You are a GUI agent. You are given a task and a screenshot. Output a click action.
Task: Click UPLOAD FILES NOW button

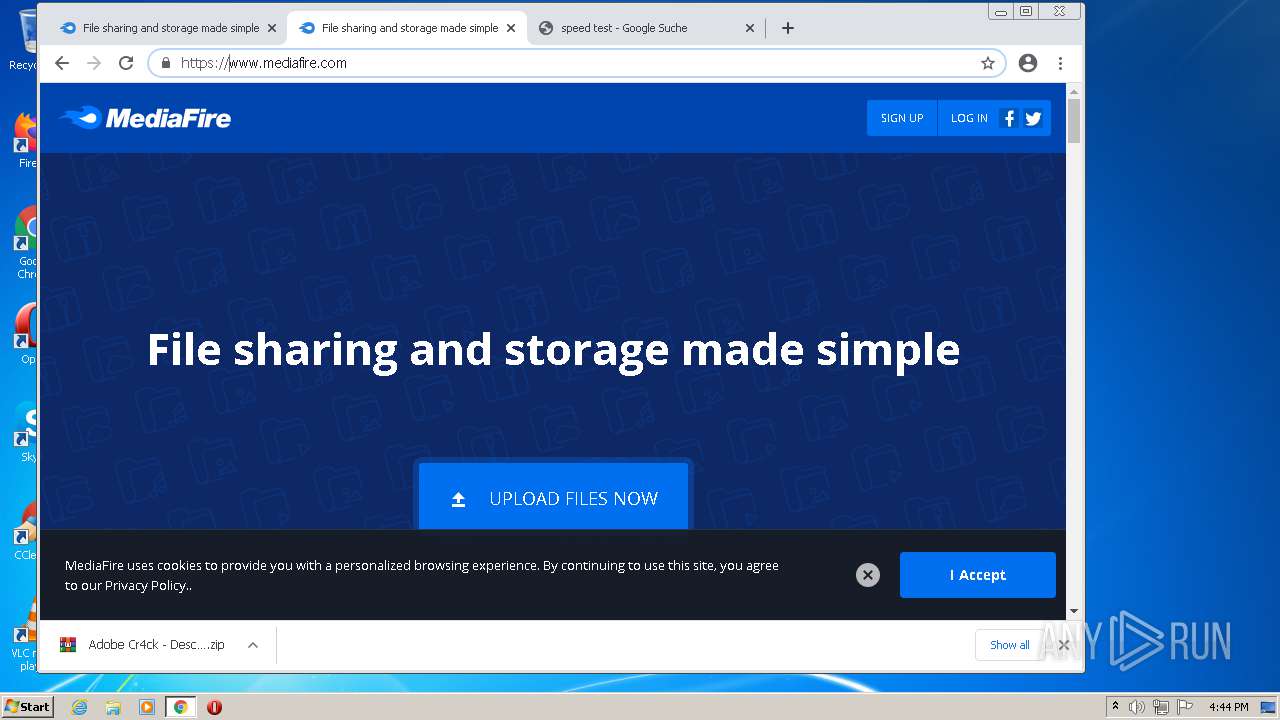coord(553,498)
